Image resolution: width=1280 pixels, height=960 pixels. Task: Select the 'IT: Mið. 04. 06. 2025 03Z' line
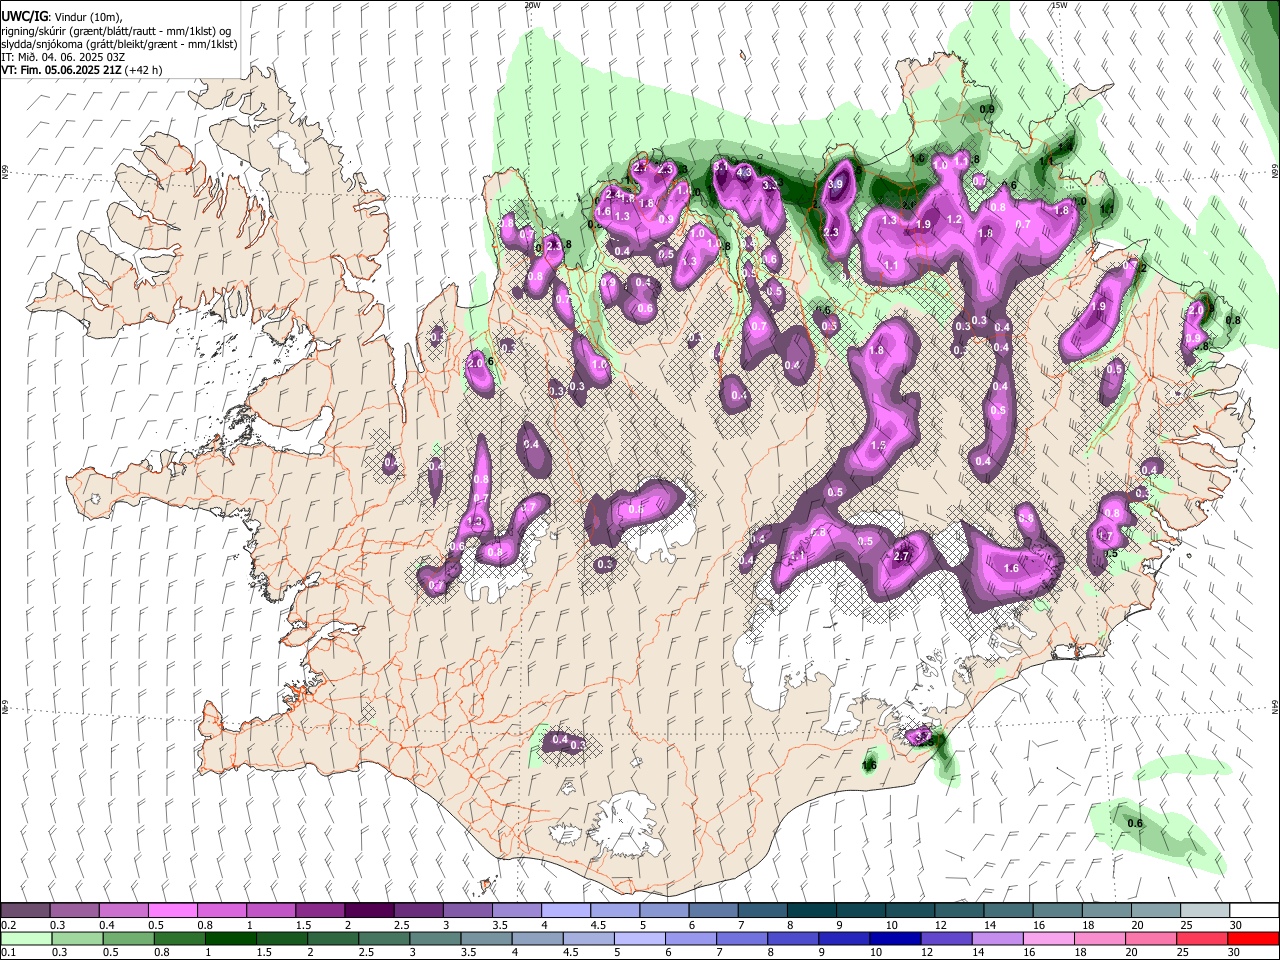click(63, 57)
